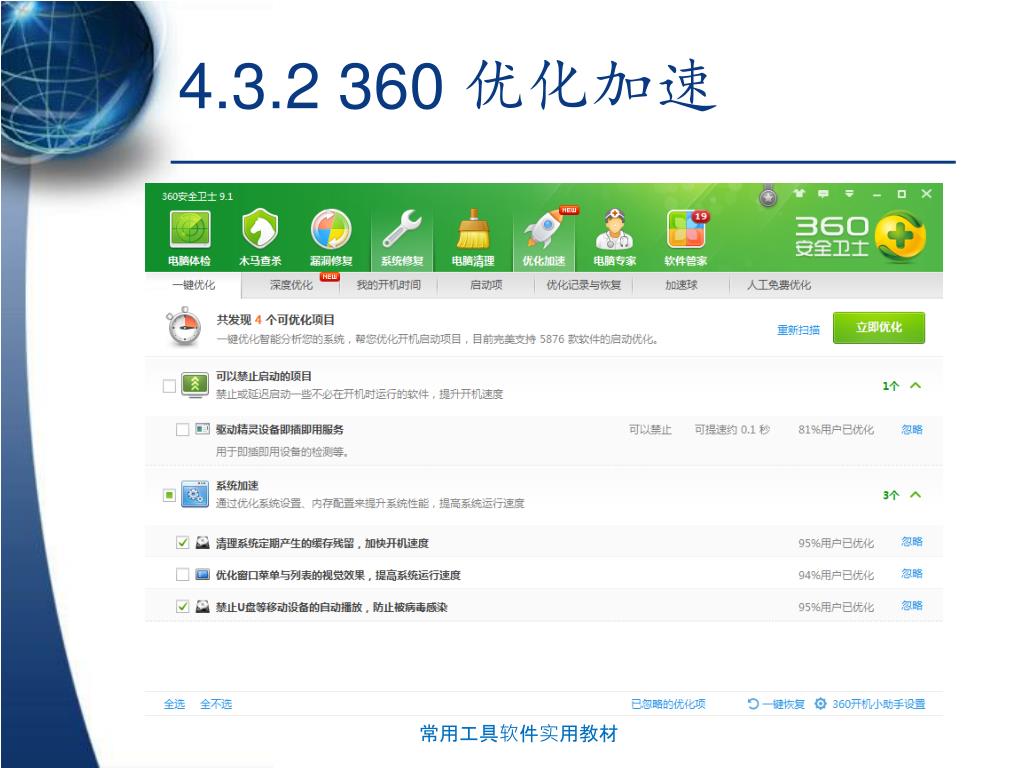Click 全不选 deselect all link

point(216,704)
